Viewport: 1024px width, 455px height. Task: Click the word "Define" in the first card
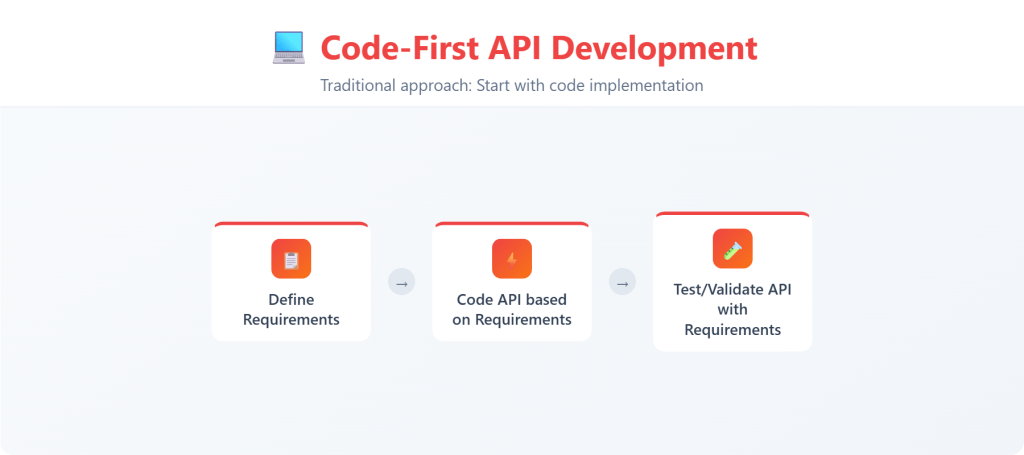pyautogui.click(x=291, y=299)
